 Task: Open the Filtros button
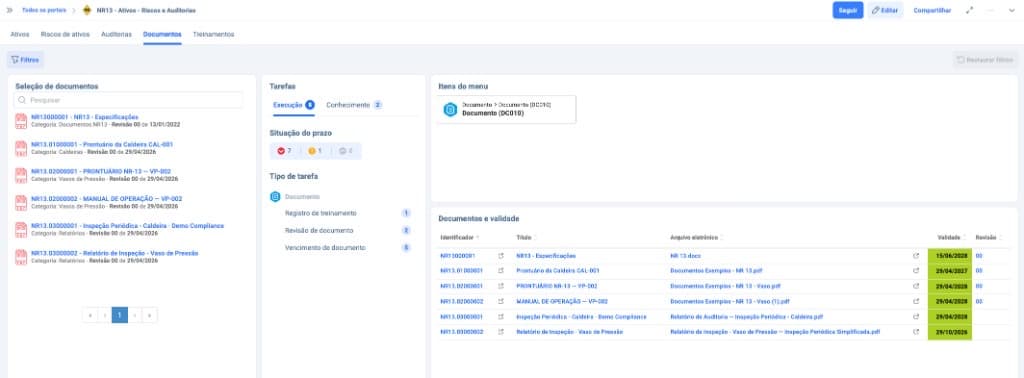pos(25,59)
